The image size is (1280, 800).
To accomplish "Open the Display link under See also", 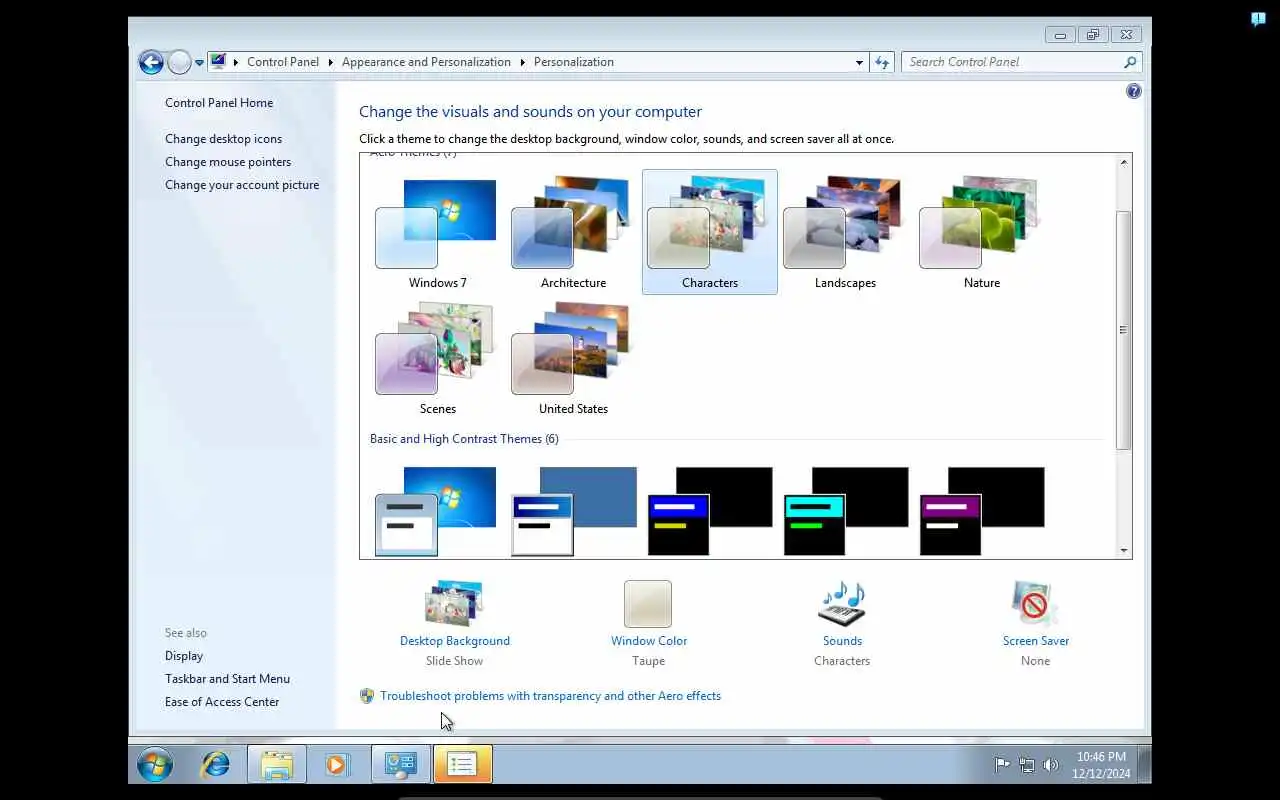I will pos(184,656).
